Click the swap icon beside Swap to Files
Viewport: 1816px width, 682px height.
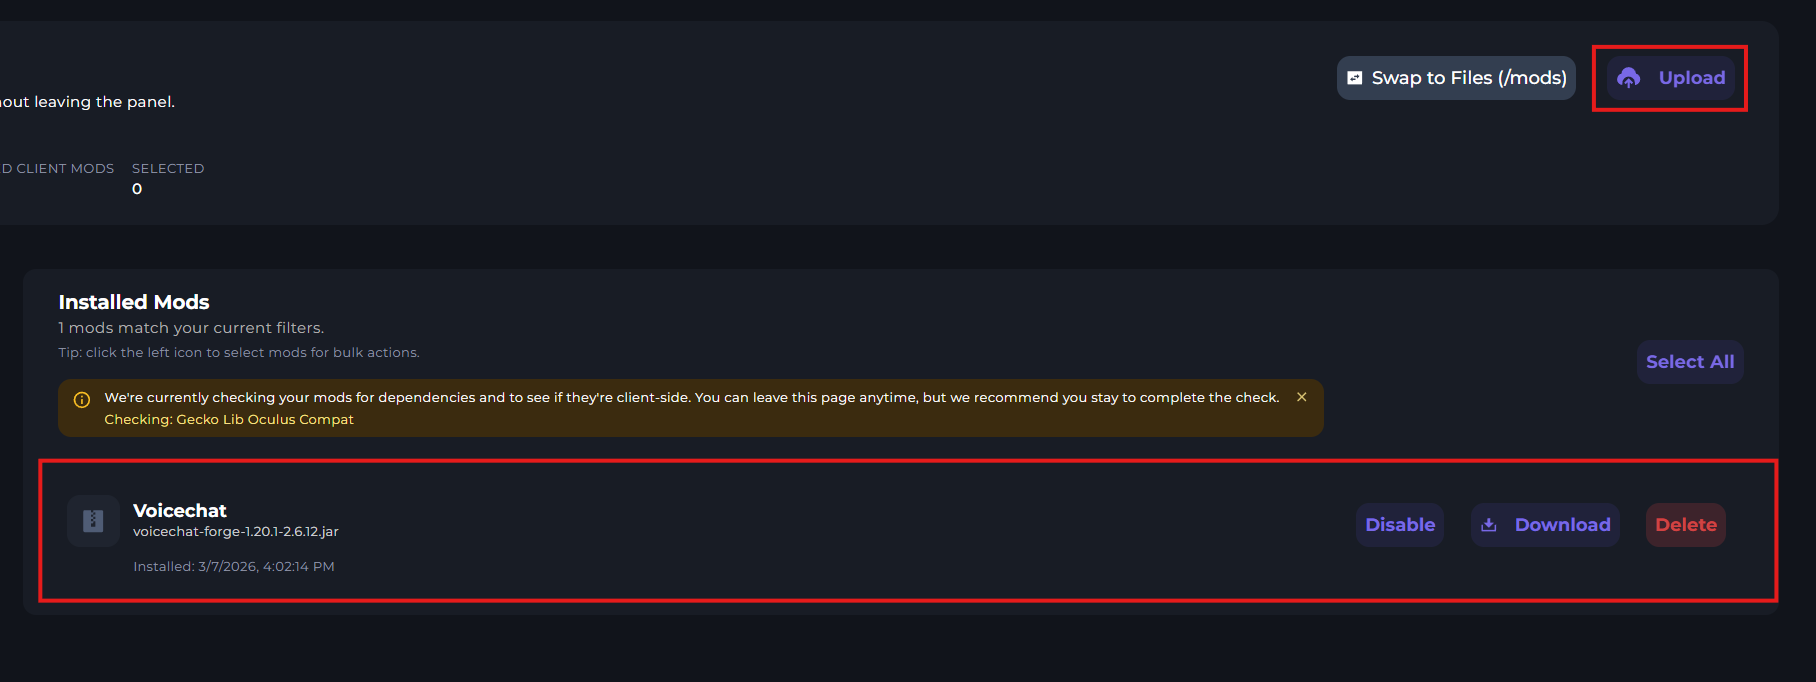point(1355,78)
